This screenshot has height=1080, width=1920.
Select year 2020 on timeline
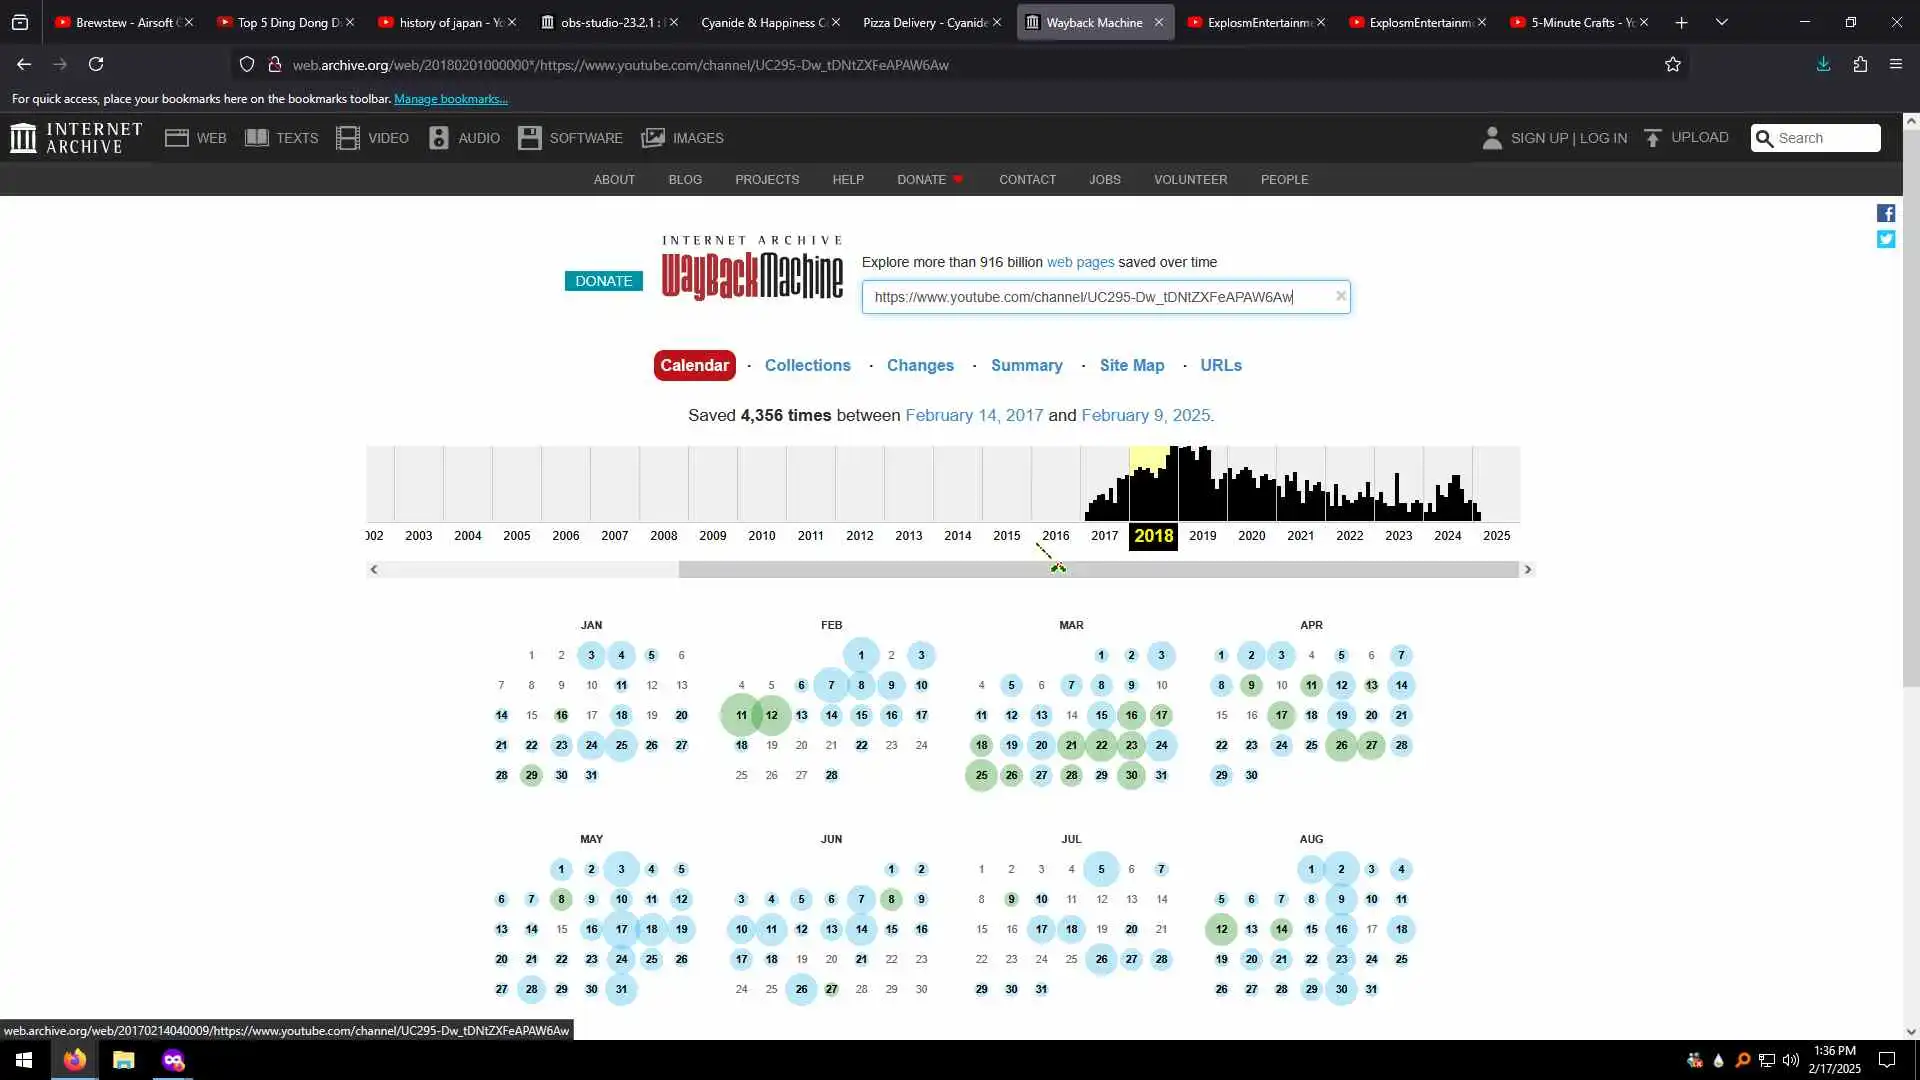(x=1251, y=536)
